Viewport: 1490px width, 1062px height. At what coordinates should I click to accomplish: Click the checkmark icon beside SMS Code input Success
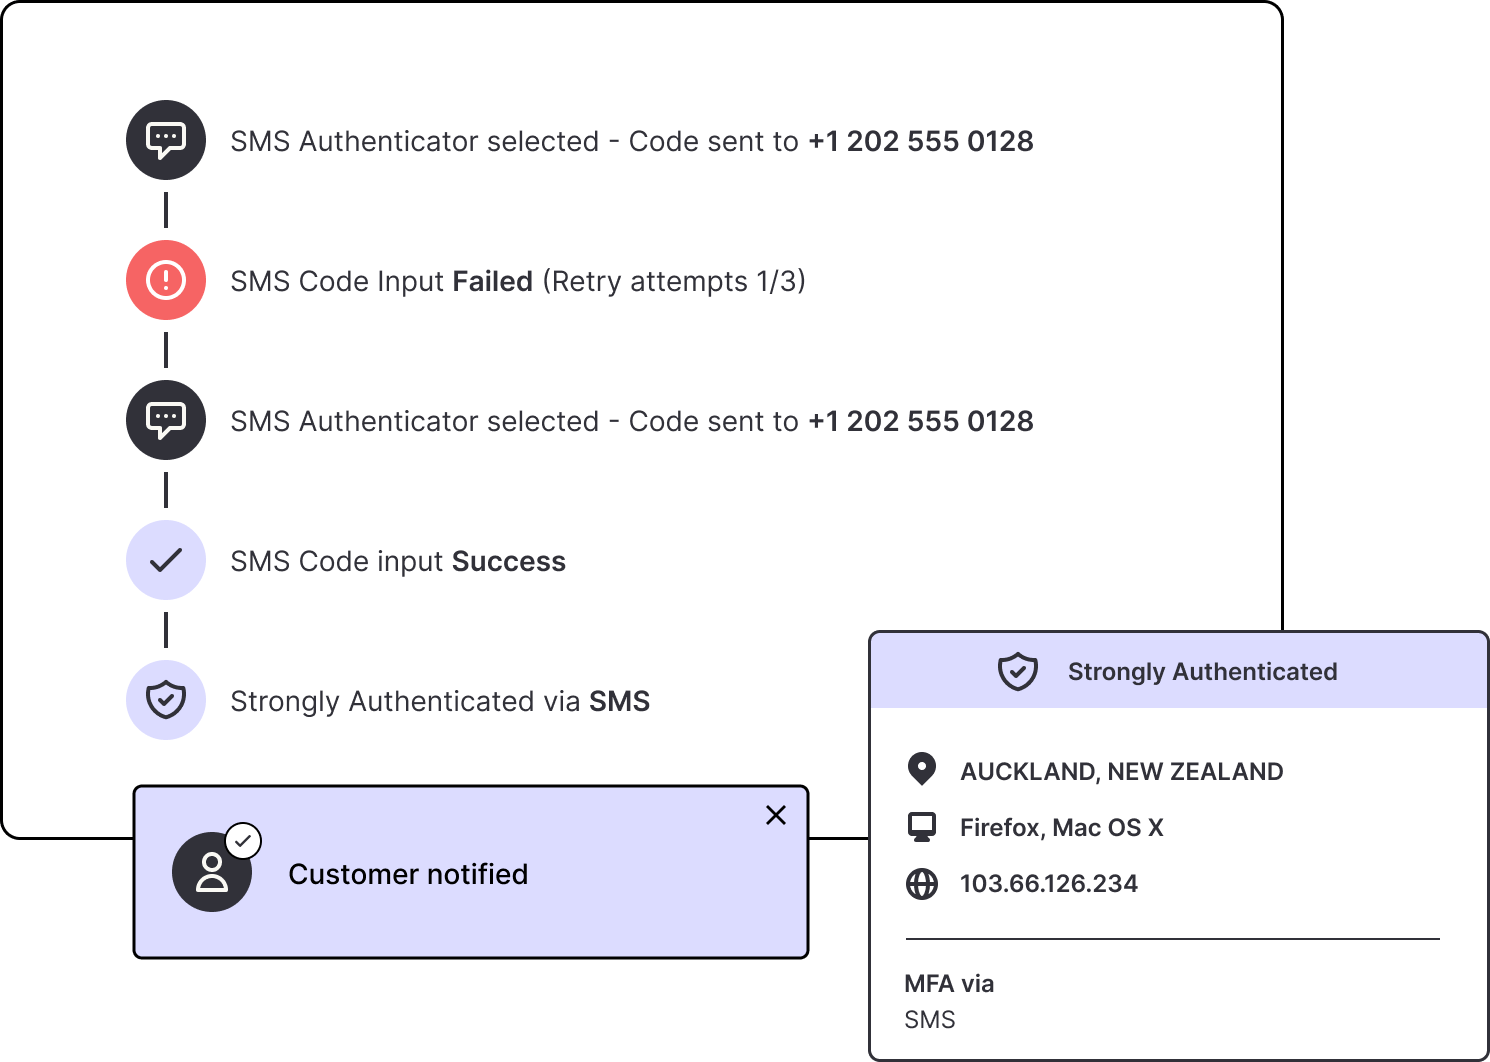click(165, 560)
